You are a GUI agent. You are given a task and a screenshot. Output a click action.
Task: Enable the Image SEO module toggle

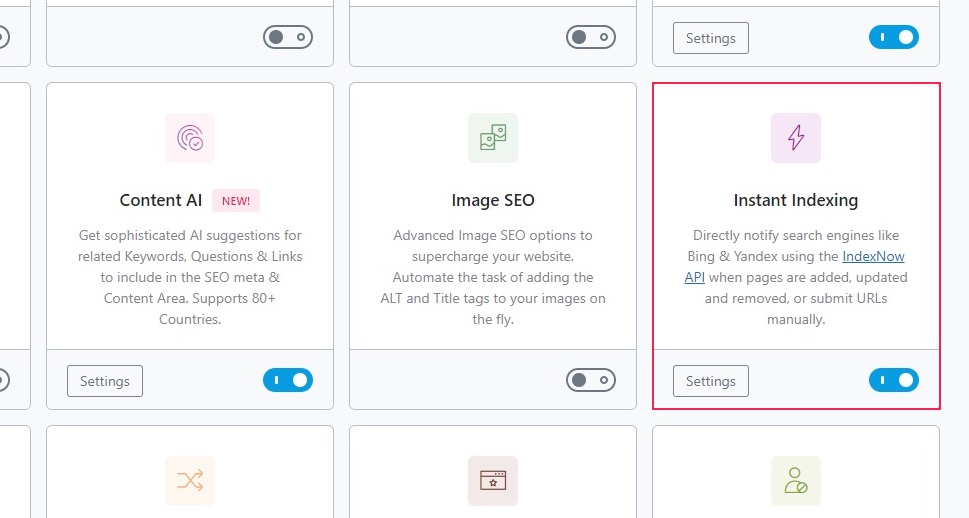coord(590,380)
